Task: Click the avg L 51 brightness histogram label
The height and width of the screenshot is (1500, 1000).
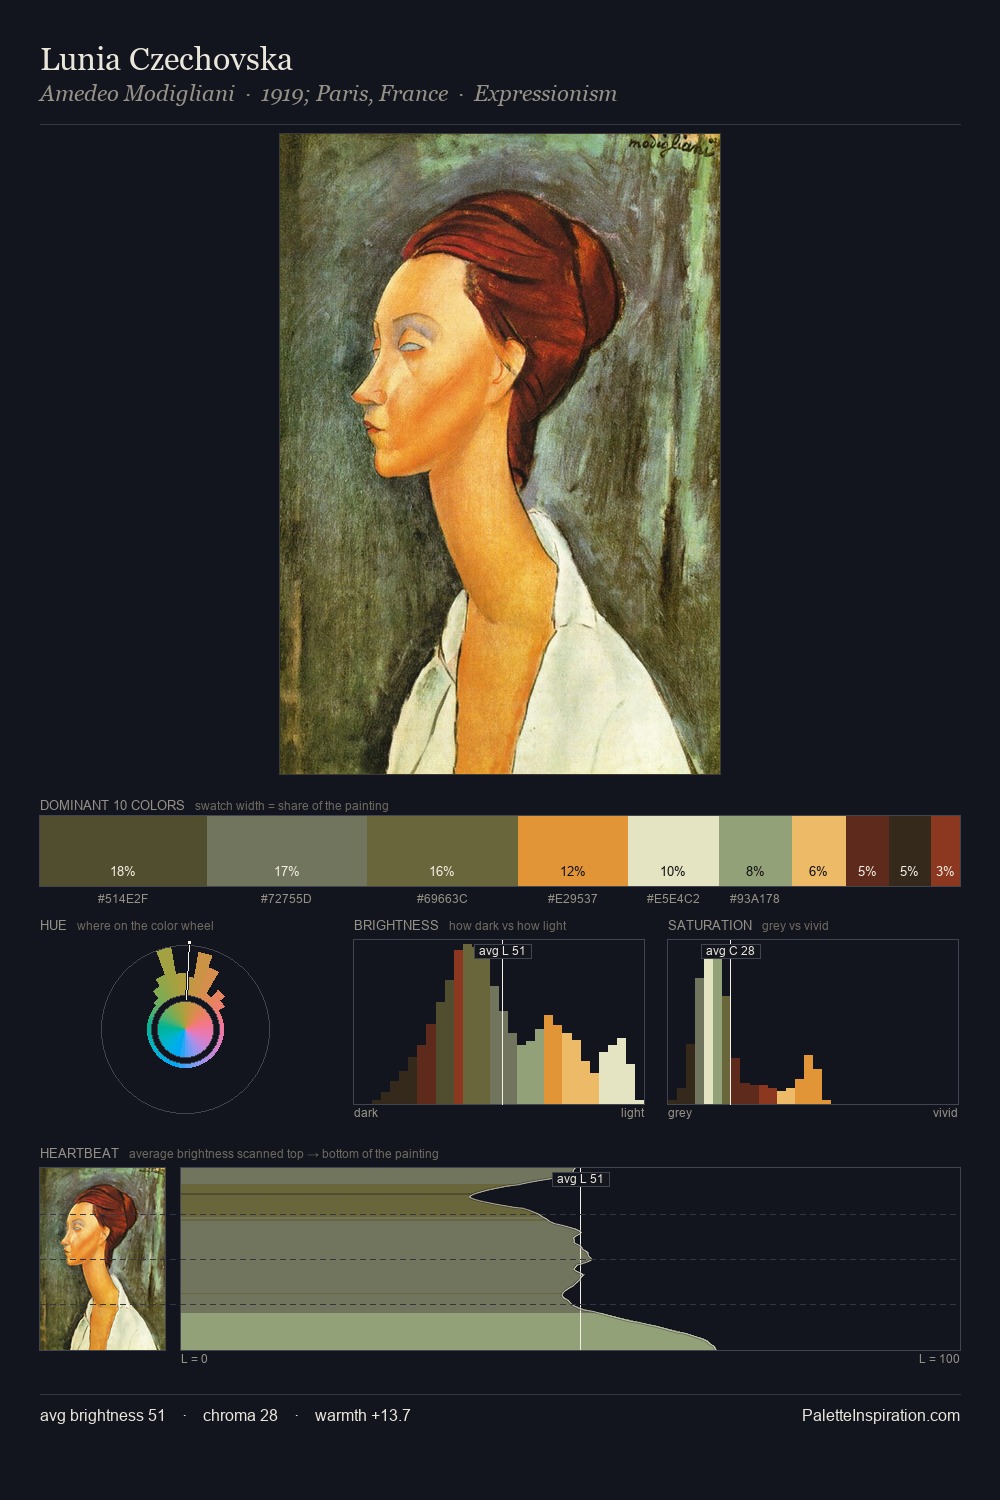Action: coord(503,951)
